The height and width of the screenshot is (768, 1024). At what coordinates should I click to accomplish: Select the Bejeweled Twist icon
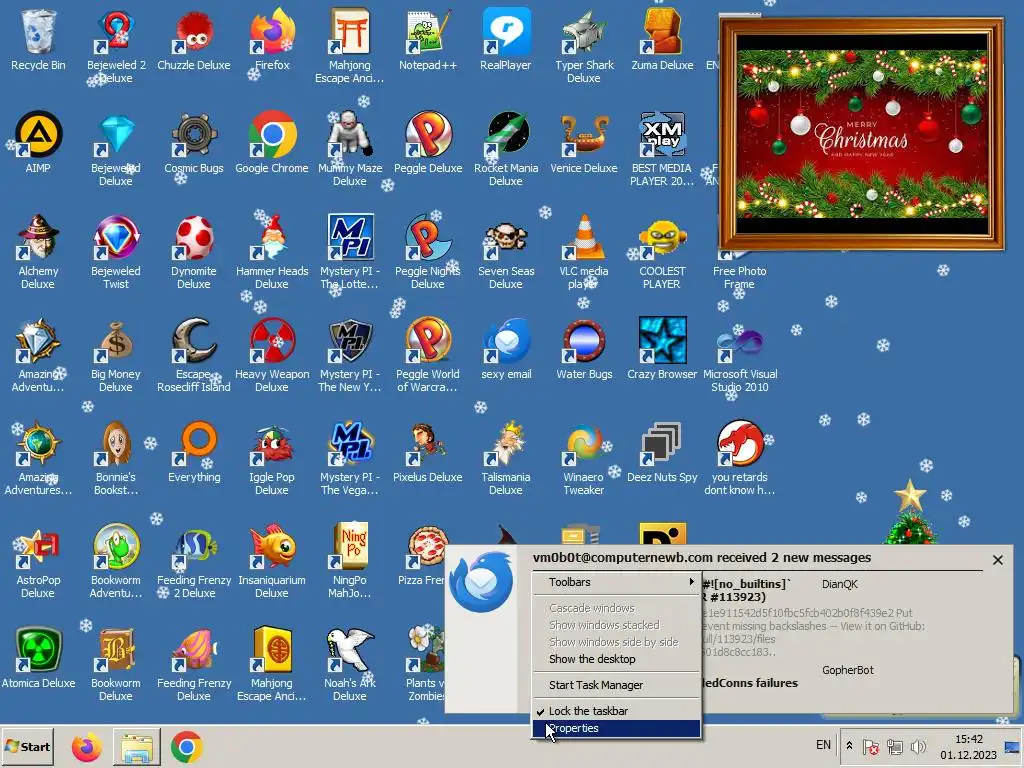116,253
